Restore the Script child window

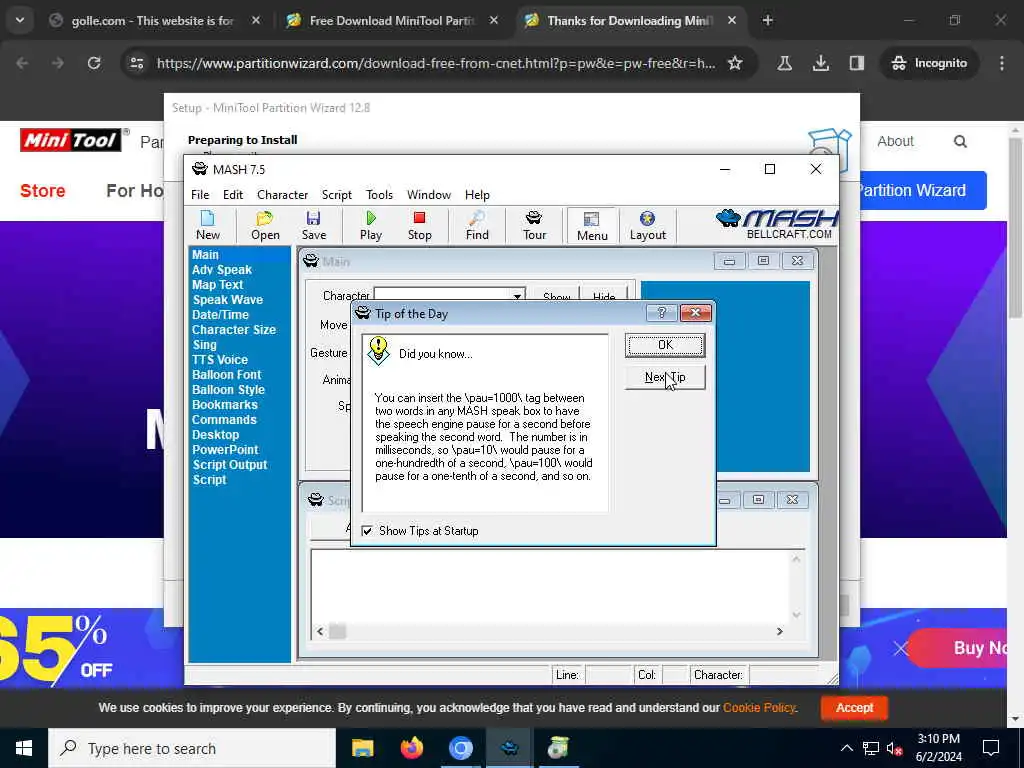(758, 500)
